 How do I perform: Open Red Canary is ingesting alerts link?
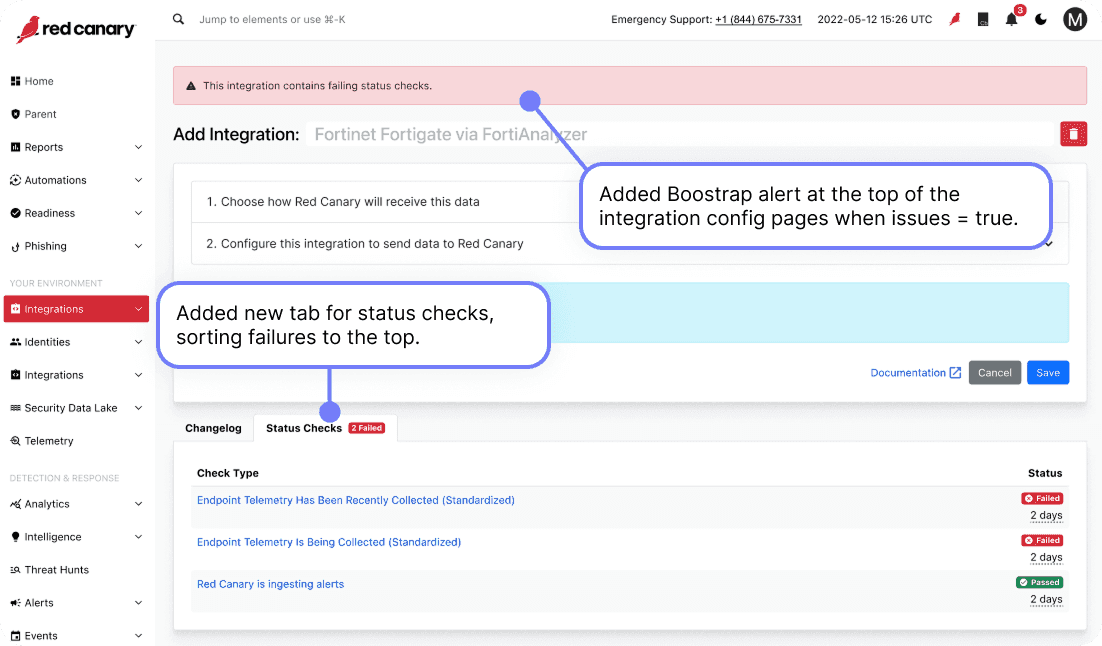tap(271, 584)
